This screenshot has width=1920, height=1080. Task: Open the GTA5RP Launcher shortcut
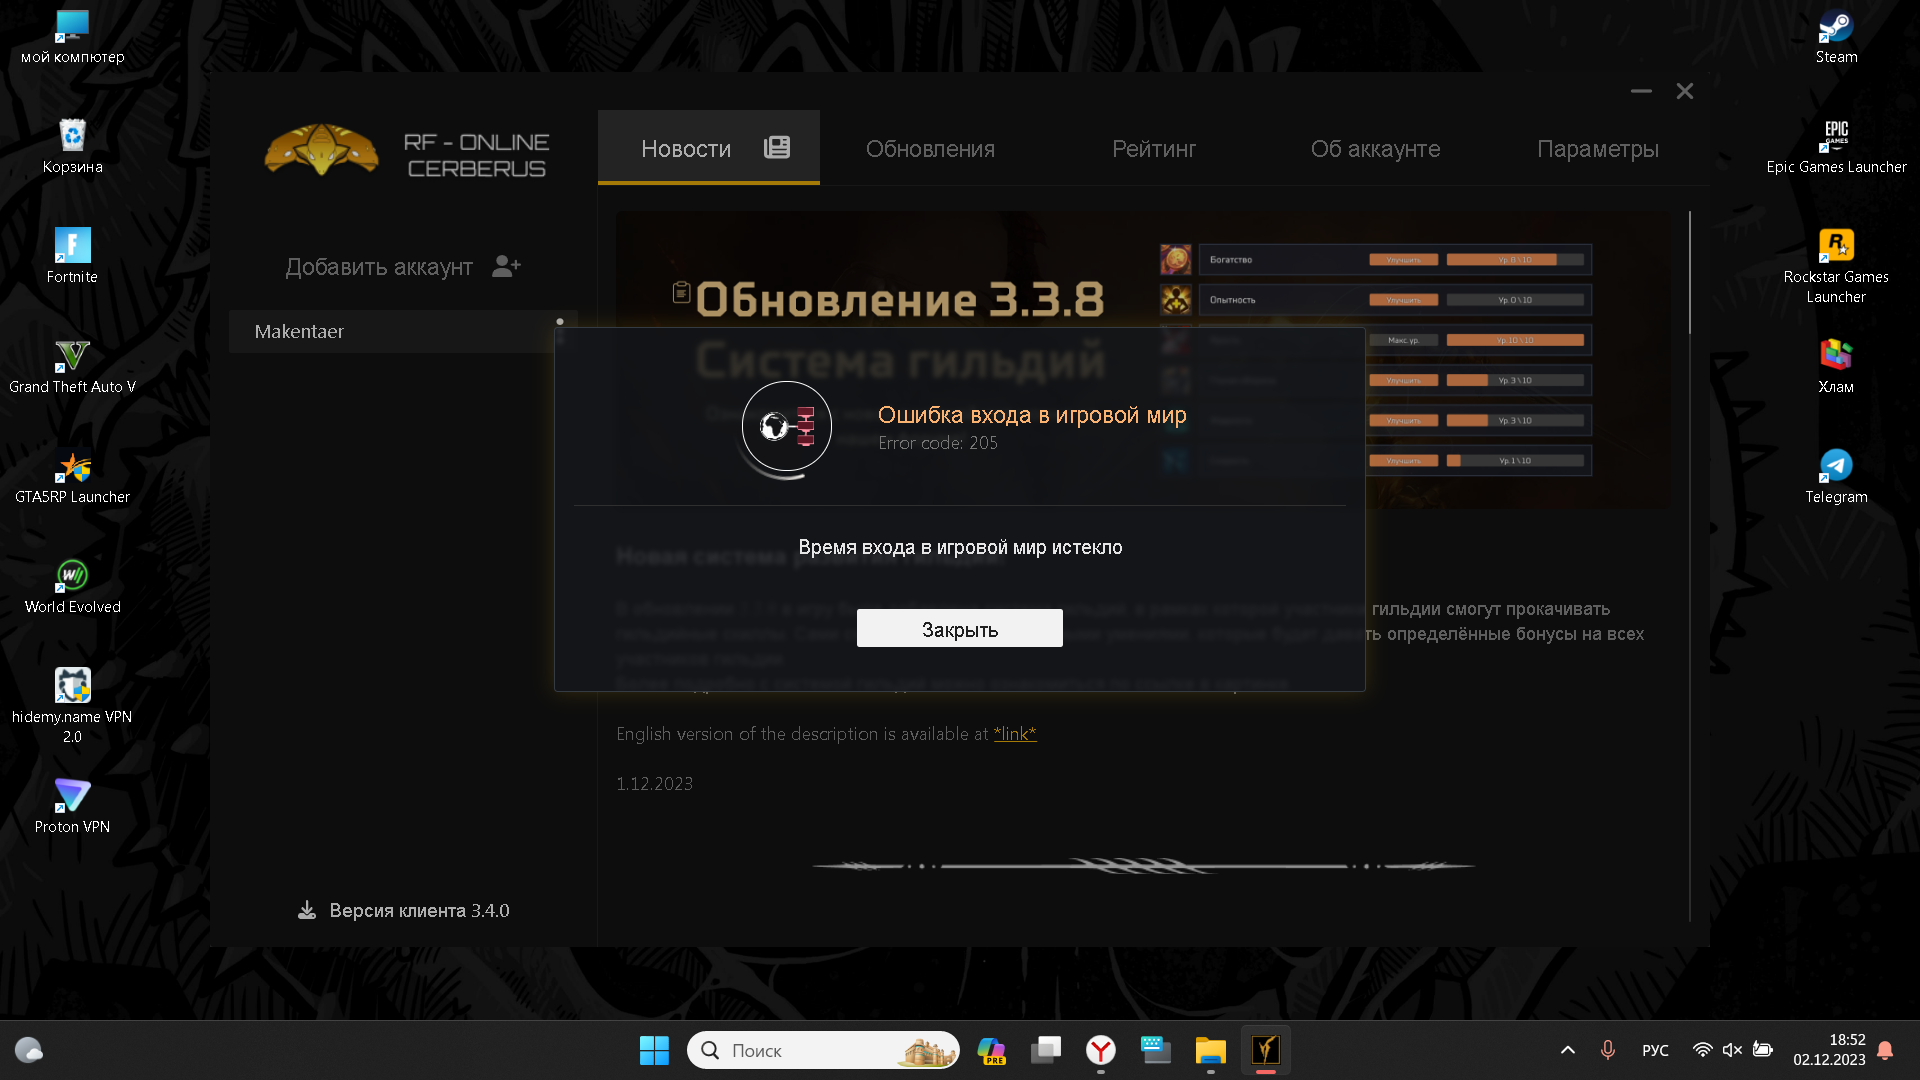pyautogui.click(x=72, y=477)
